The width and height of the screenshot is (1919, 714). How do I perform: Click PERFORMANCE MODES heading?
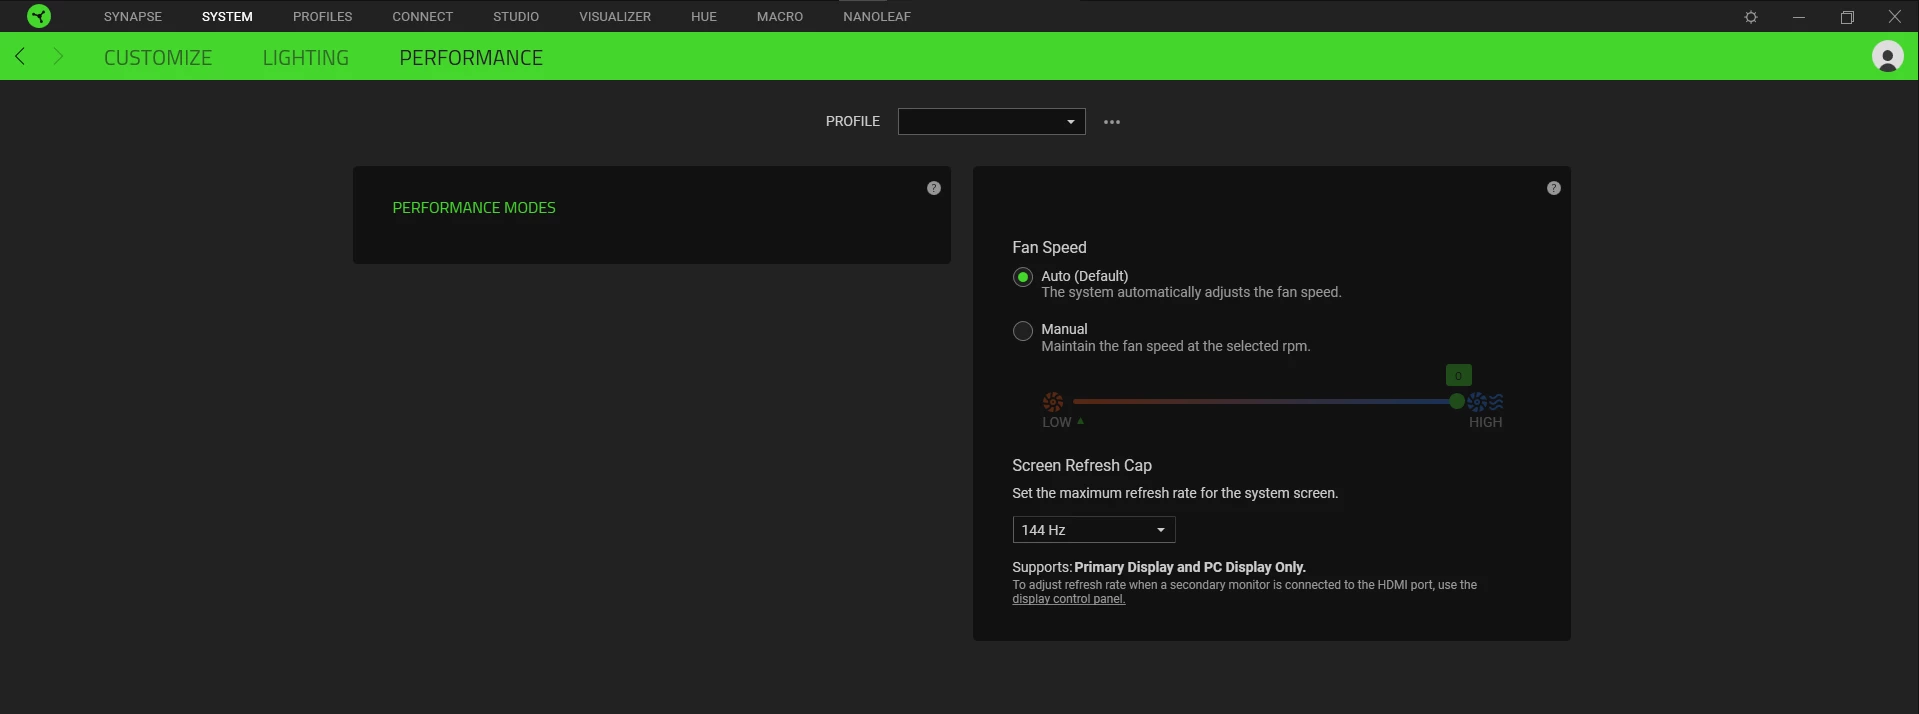pyautogui.click(x=474, y=208)
